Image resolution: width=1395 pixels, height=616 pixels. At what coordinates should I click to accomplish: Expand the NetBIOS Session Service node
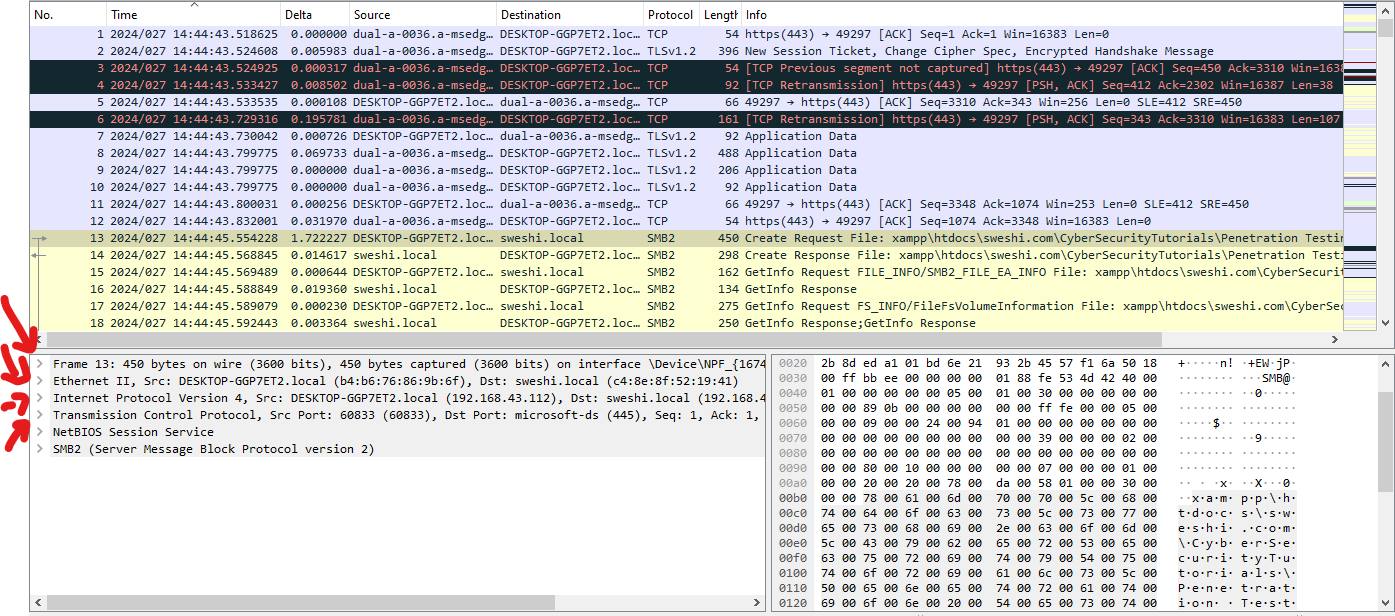(x=40, y=432)
